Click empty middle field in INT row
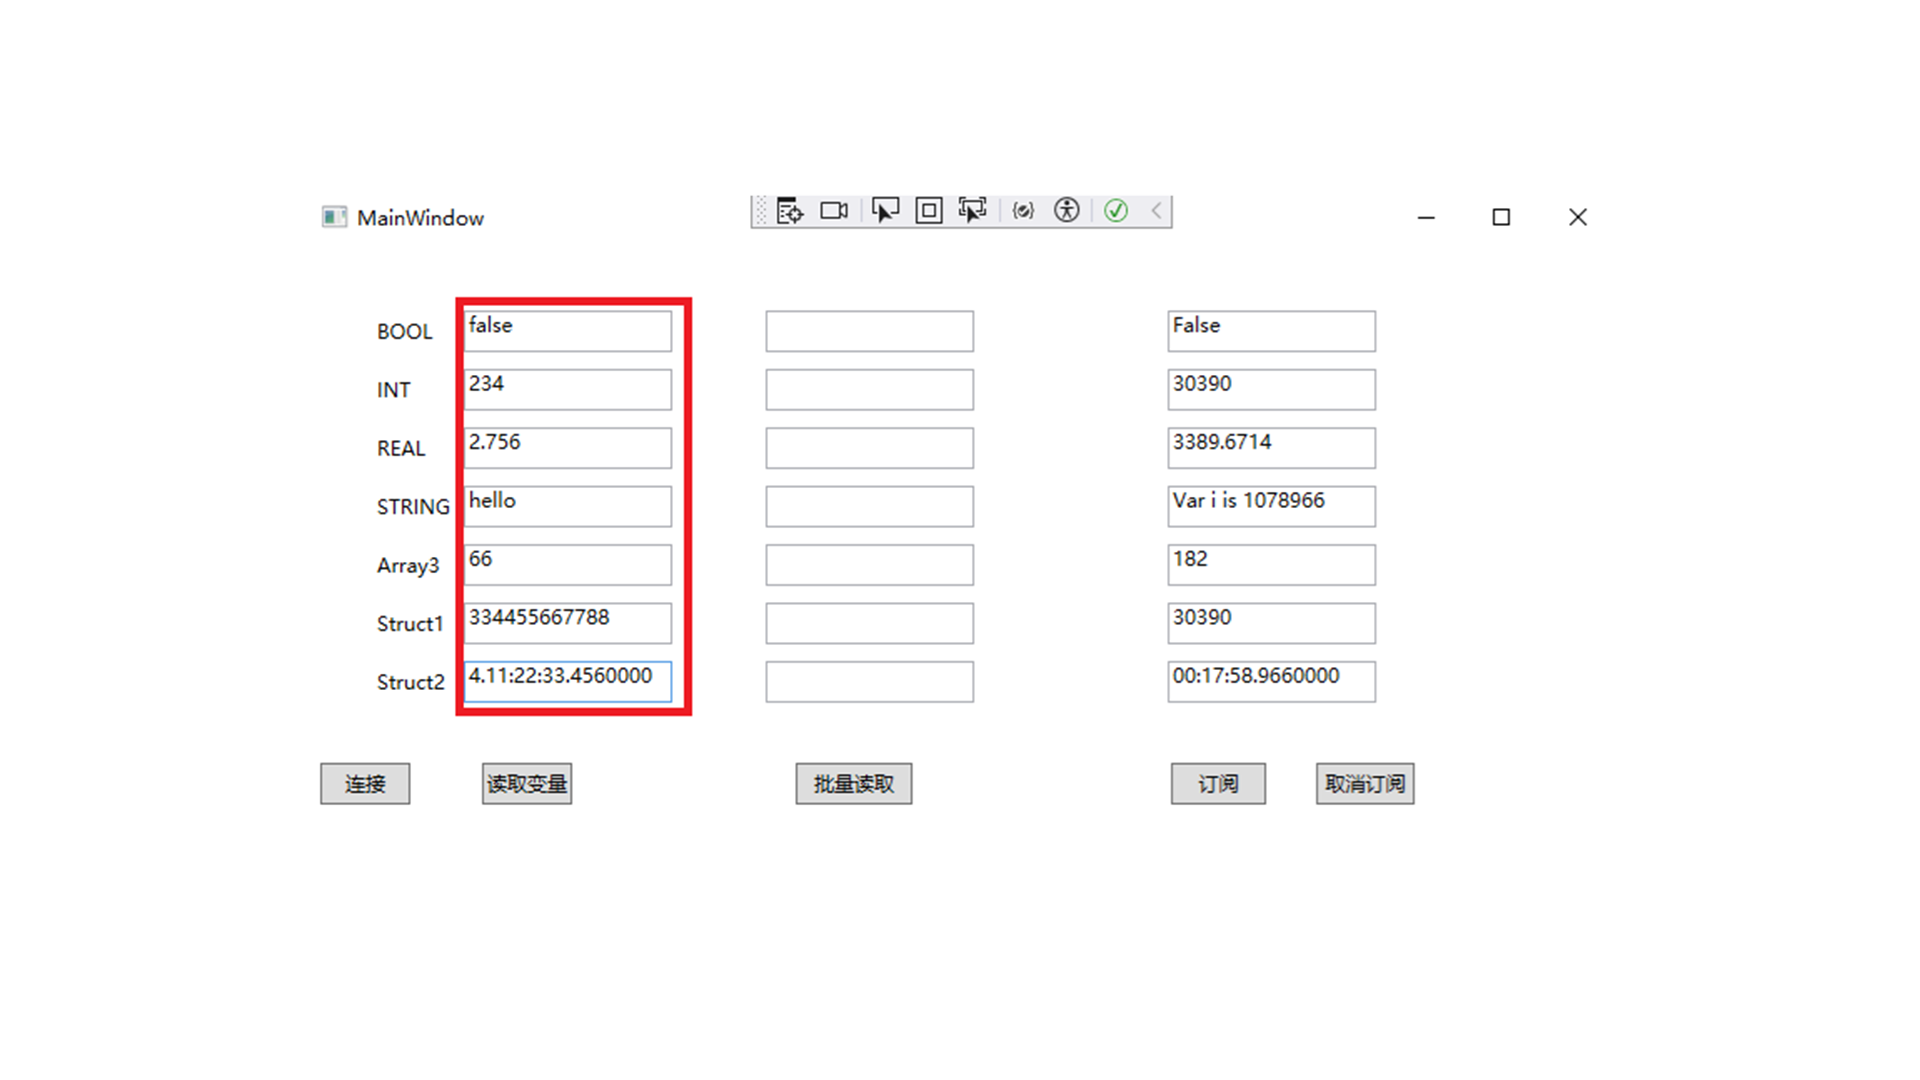Screen dimensions: 1920x1080 click(x=869, y=389)
